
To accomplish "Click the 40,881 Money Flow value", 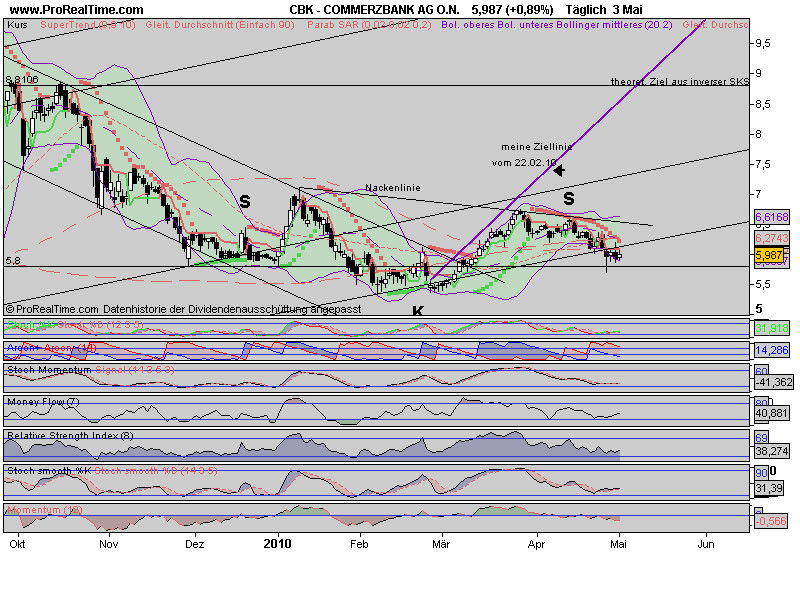I will click(x=772, y=413).
